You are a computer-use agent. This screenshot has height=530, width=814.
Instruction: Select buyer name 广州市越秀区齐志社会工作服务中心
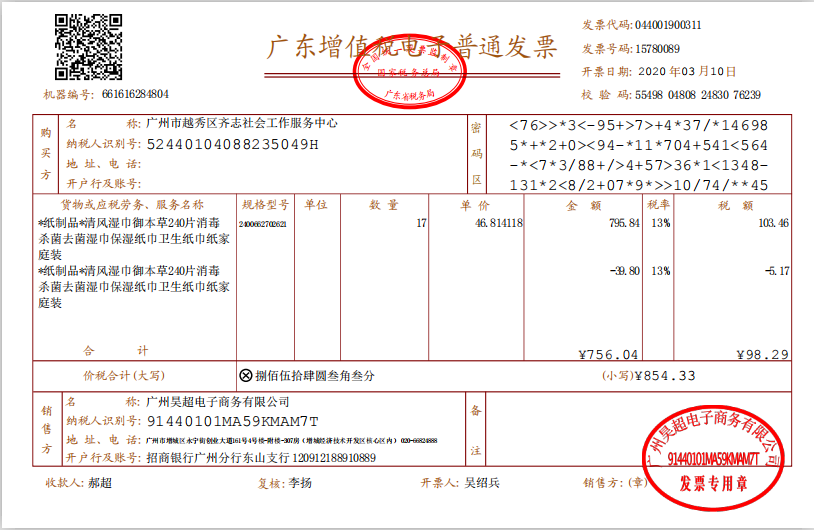[x=242, y=123]
